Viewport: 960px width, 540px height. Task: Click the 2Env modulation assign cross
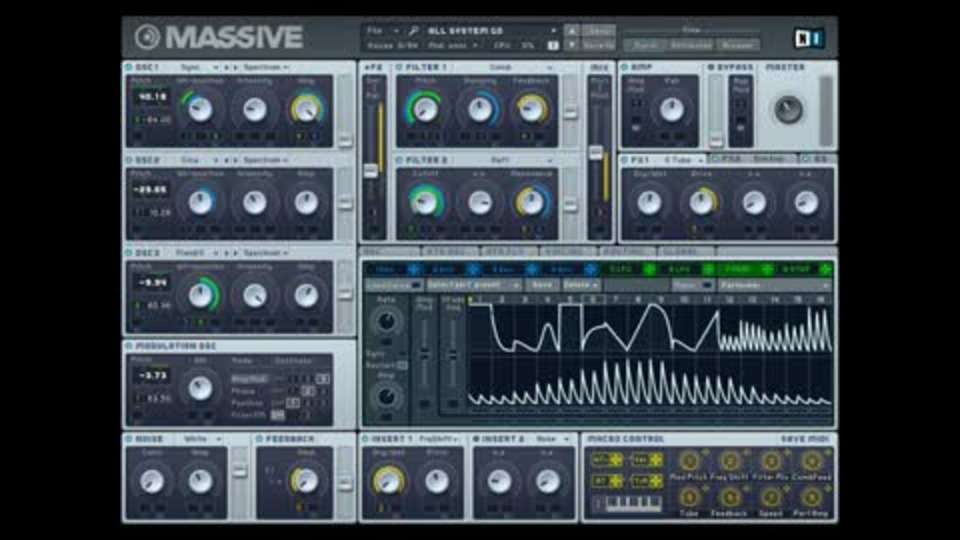click(473, 269)
